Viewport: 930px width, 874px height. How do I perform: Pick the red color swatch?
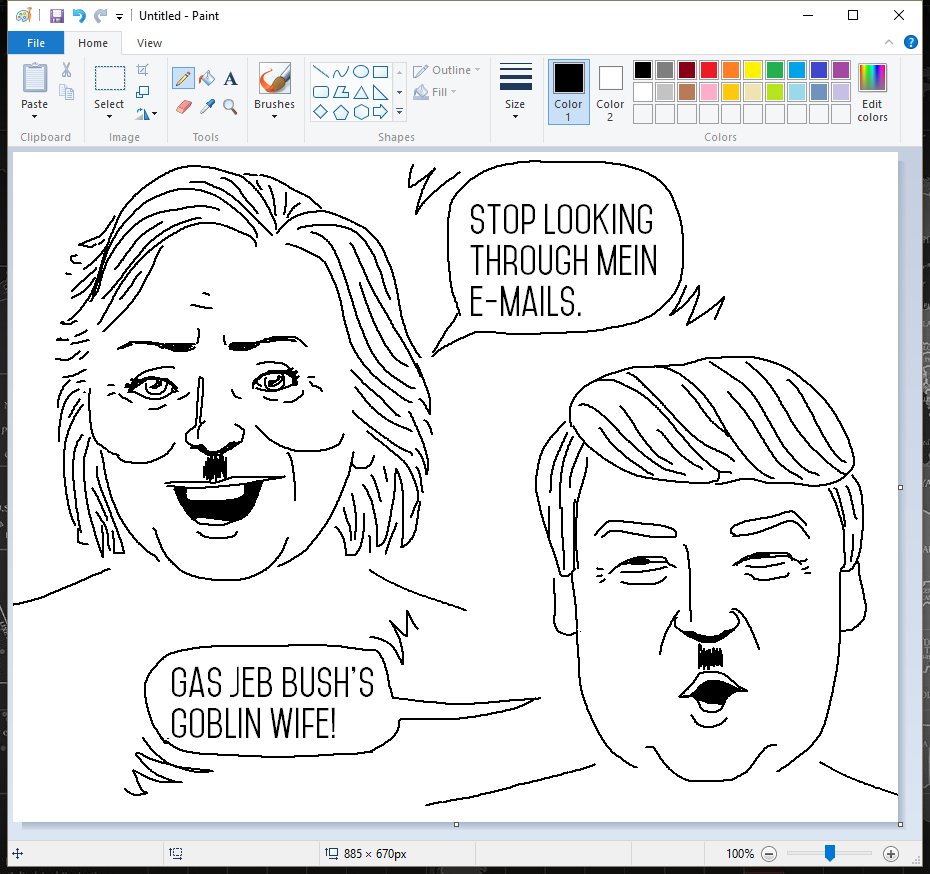pos(709,70)
